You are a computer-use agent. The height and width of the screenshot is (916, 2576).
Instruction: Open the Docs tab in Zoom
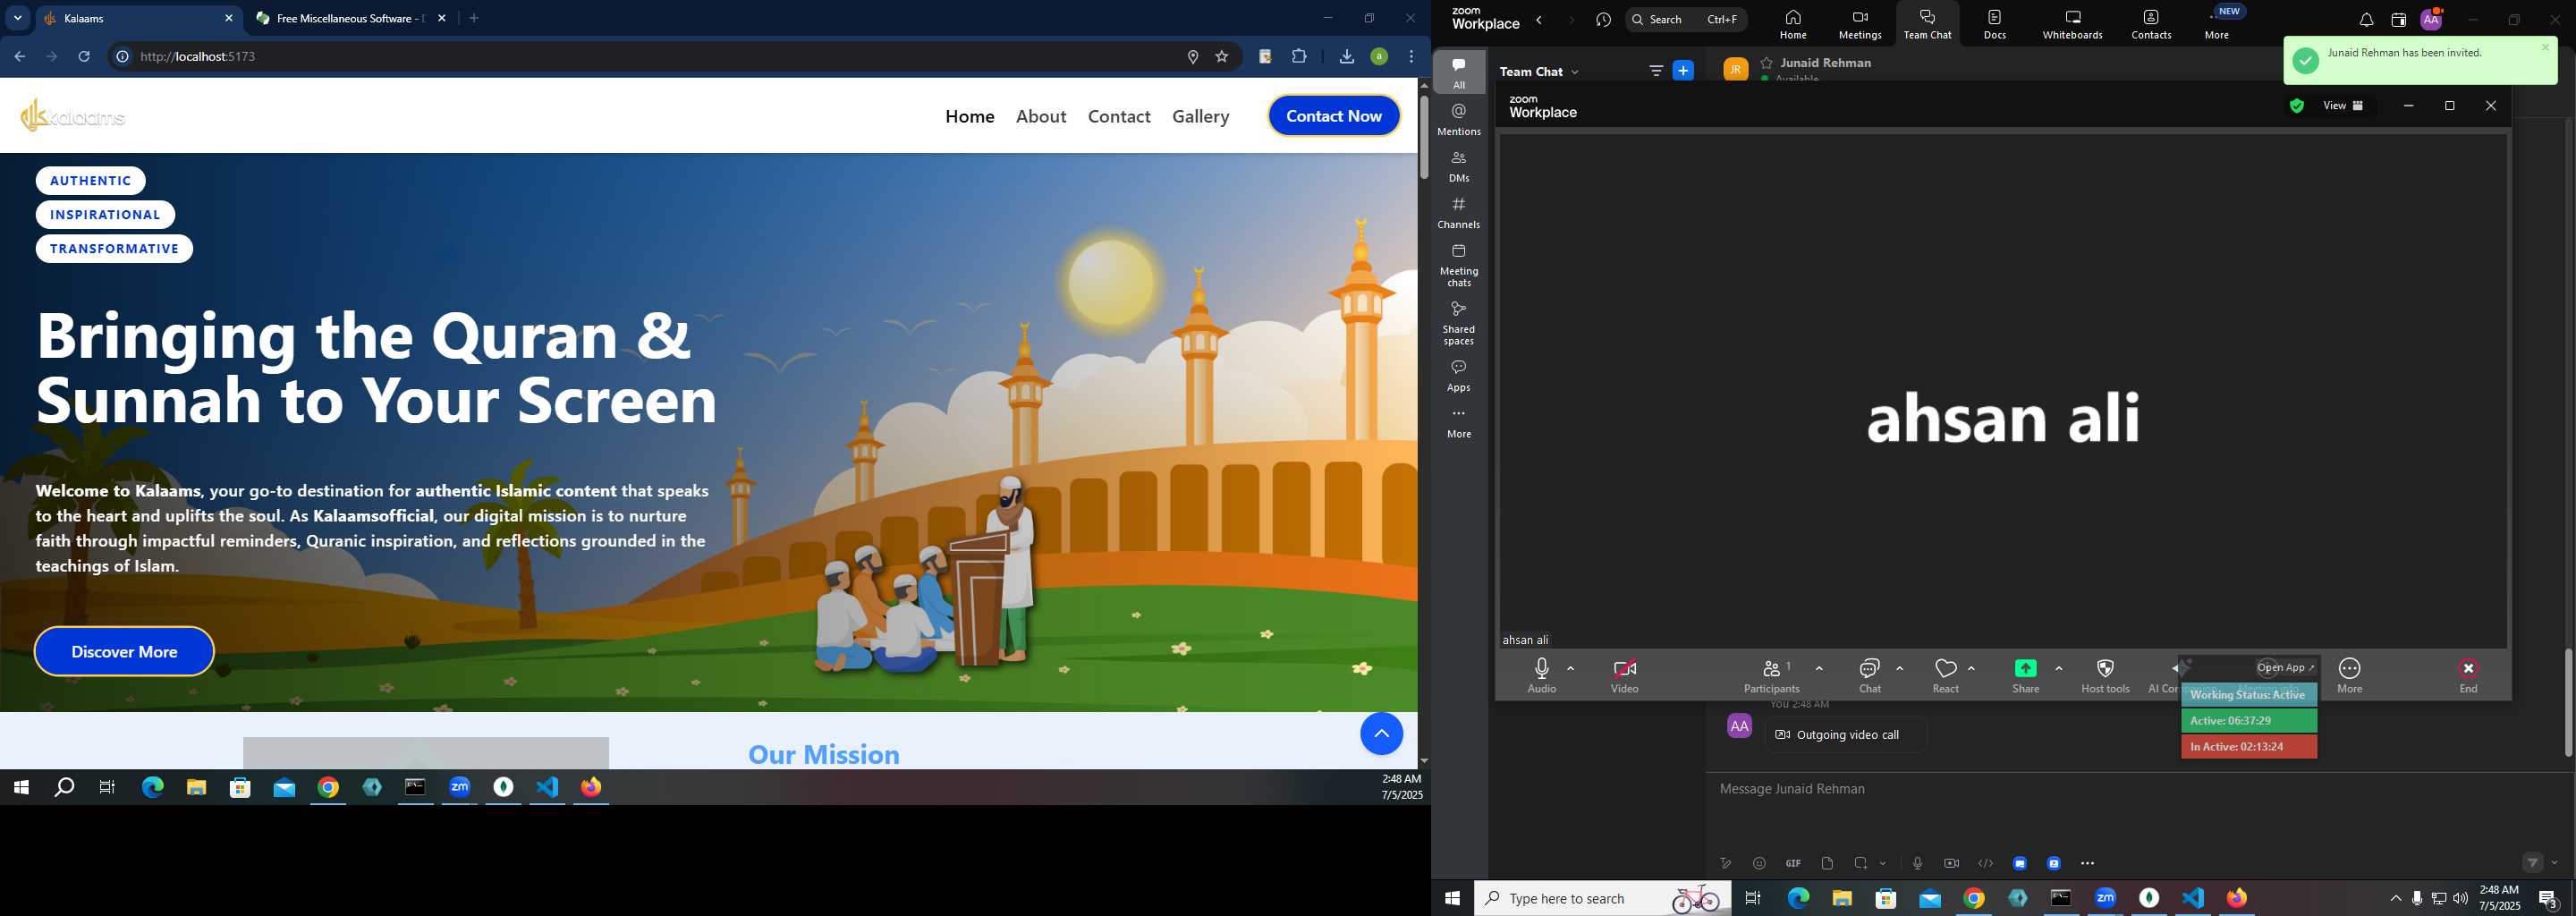[1995, 25]
